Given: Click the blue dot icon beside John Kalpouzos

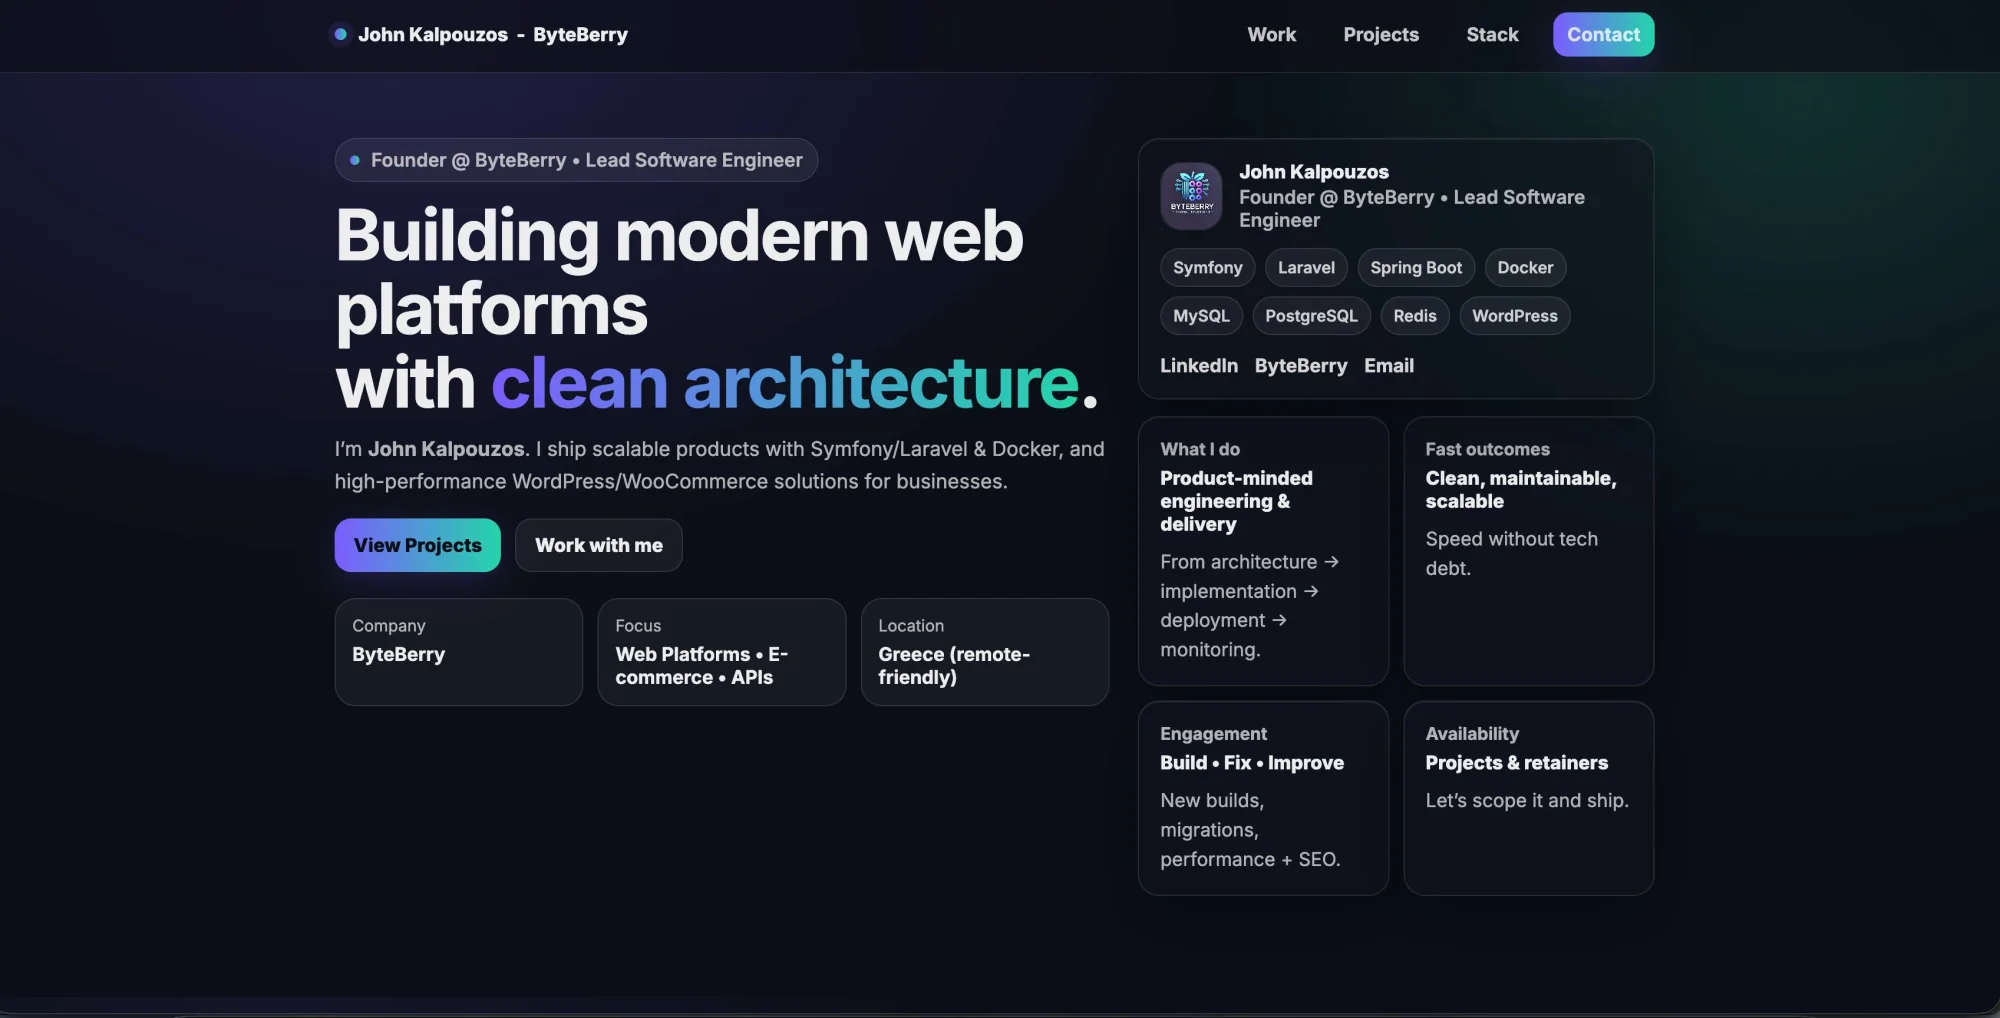Looking at the screenshot, I should [340, 34].
